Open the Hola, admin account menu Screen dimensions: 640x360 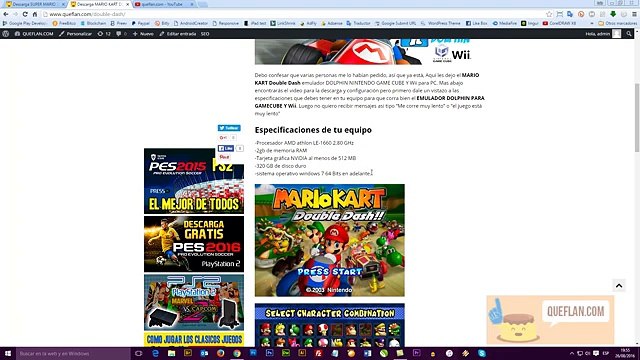click(603, 34)
